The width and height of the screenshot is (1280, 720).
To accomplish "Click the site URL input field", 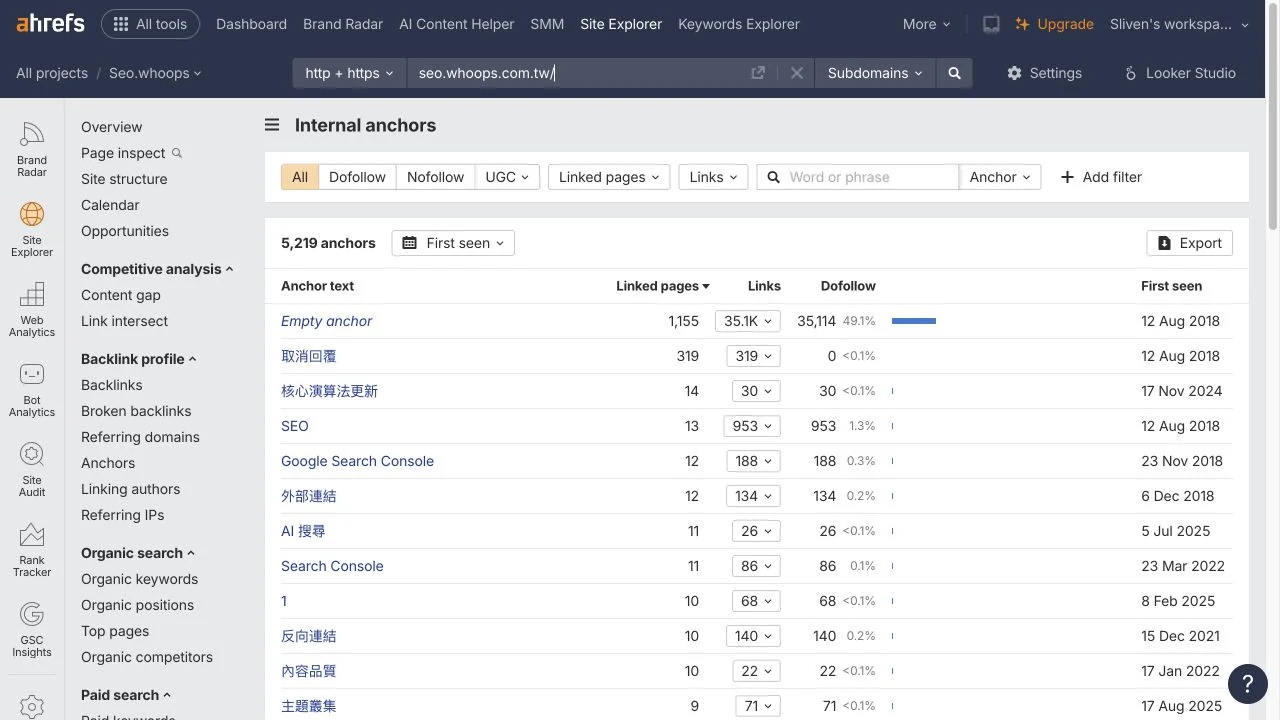I will [580, 73].
